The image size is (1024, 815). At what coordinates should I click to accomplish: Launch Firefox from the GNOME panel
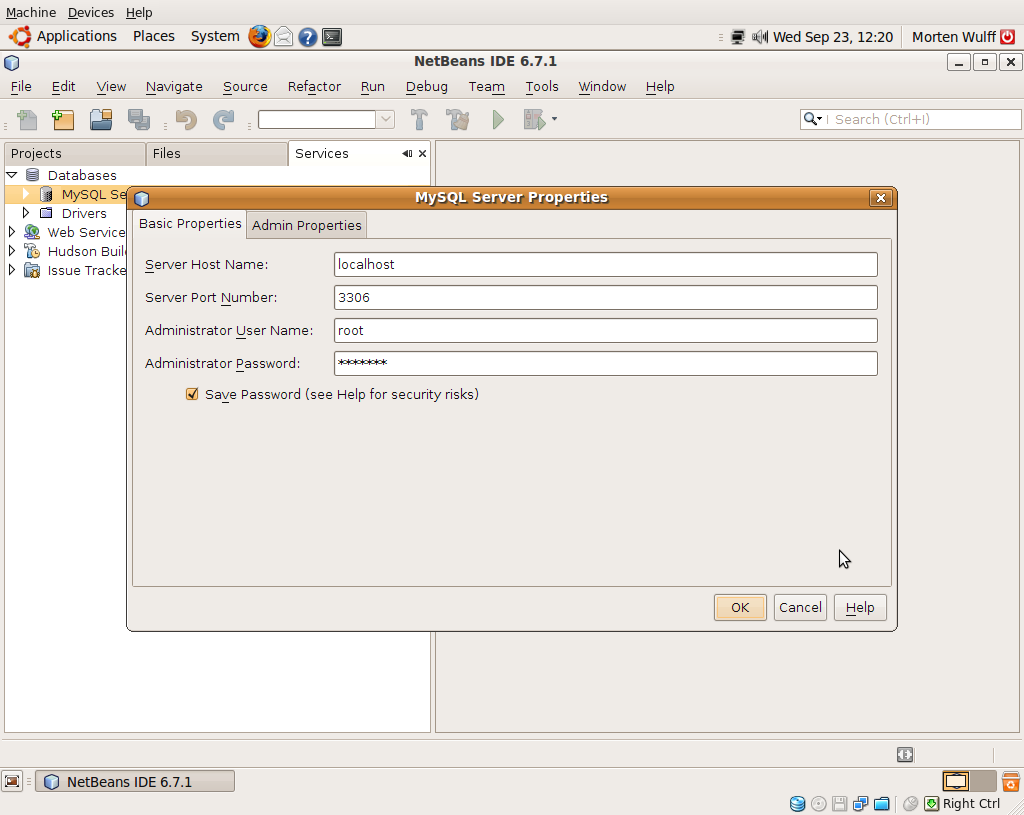point(259,37)
